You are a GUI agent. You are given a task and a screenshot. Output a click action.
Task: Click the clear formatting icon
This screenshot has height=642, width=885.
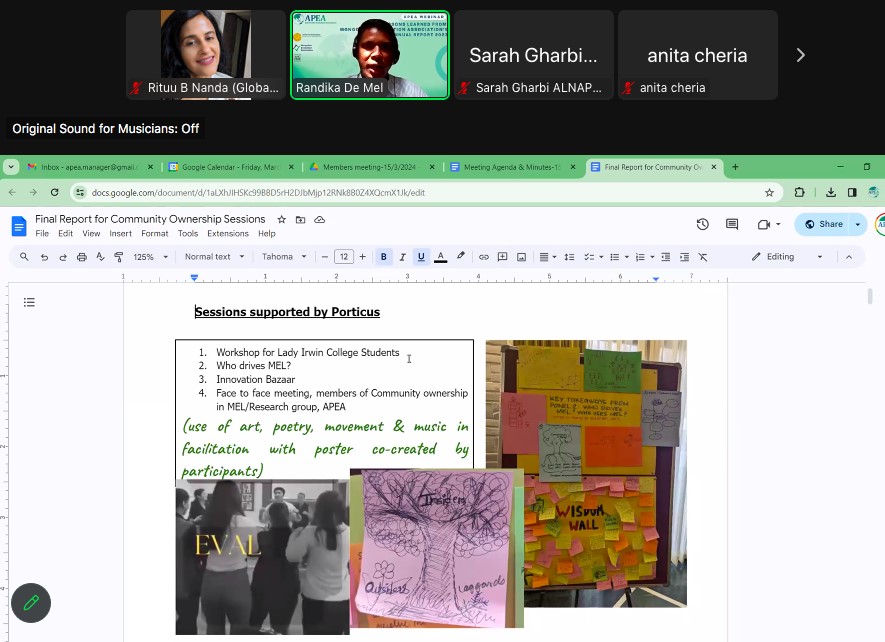pyautogui.click(x=703, y=257)
